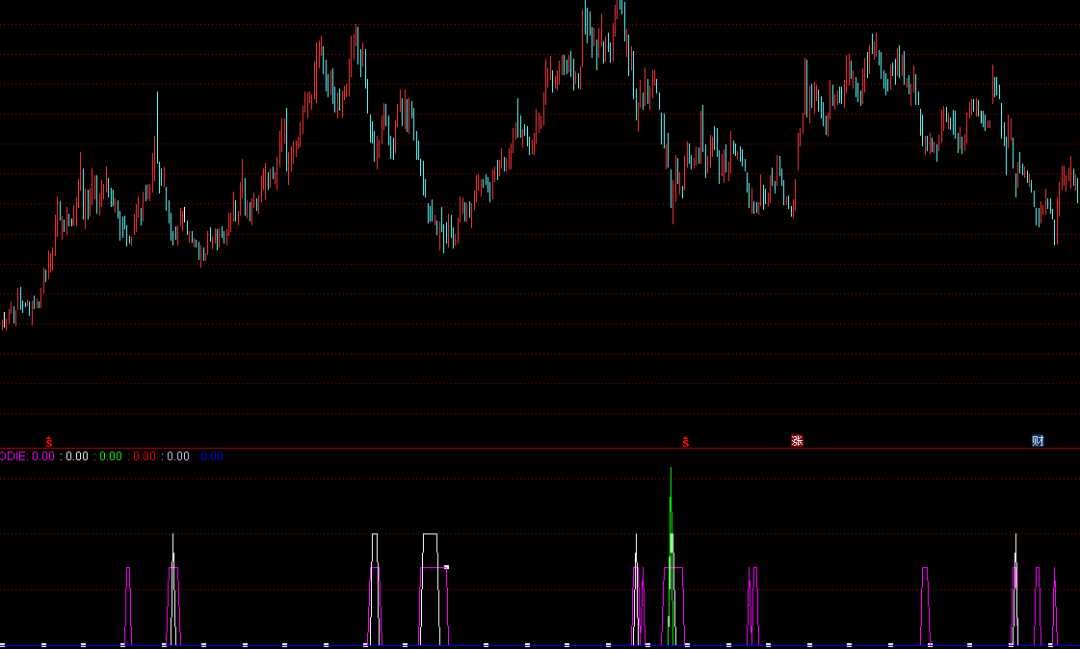
Task: Click the ODIE indicator name label
Action: click(x=13, y=456)
